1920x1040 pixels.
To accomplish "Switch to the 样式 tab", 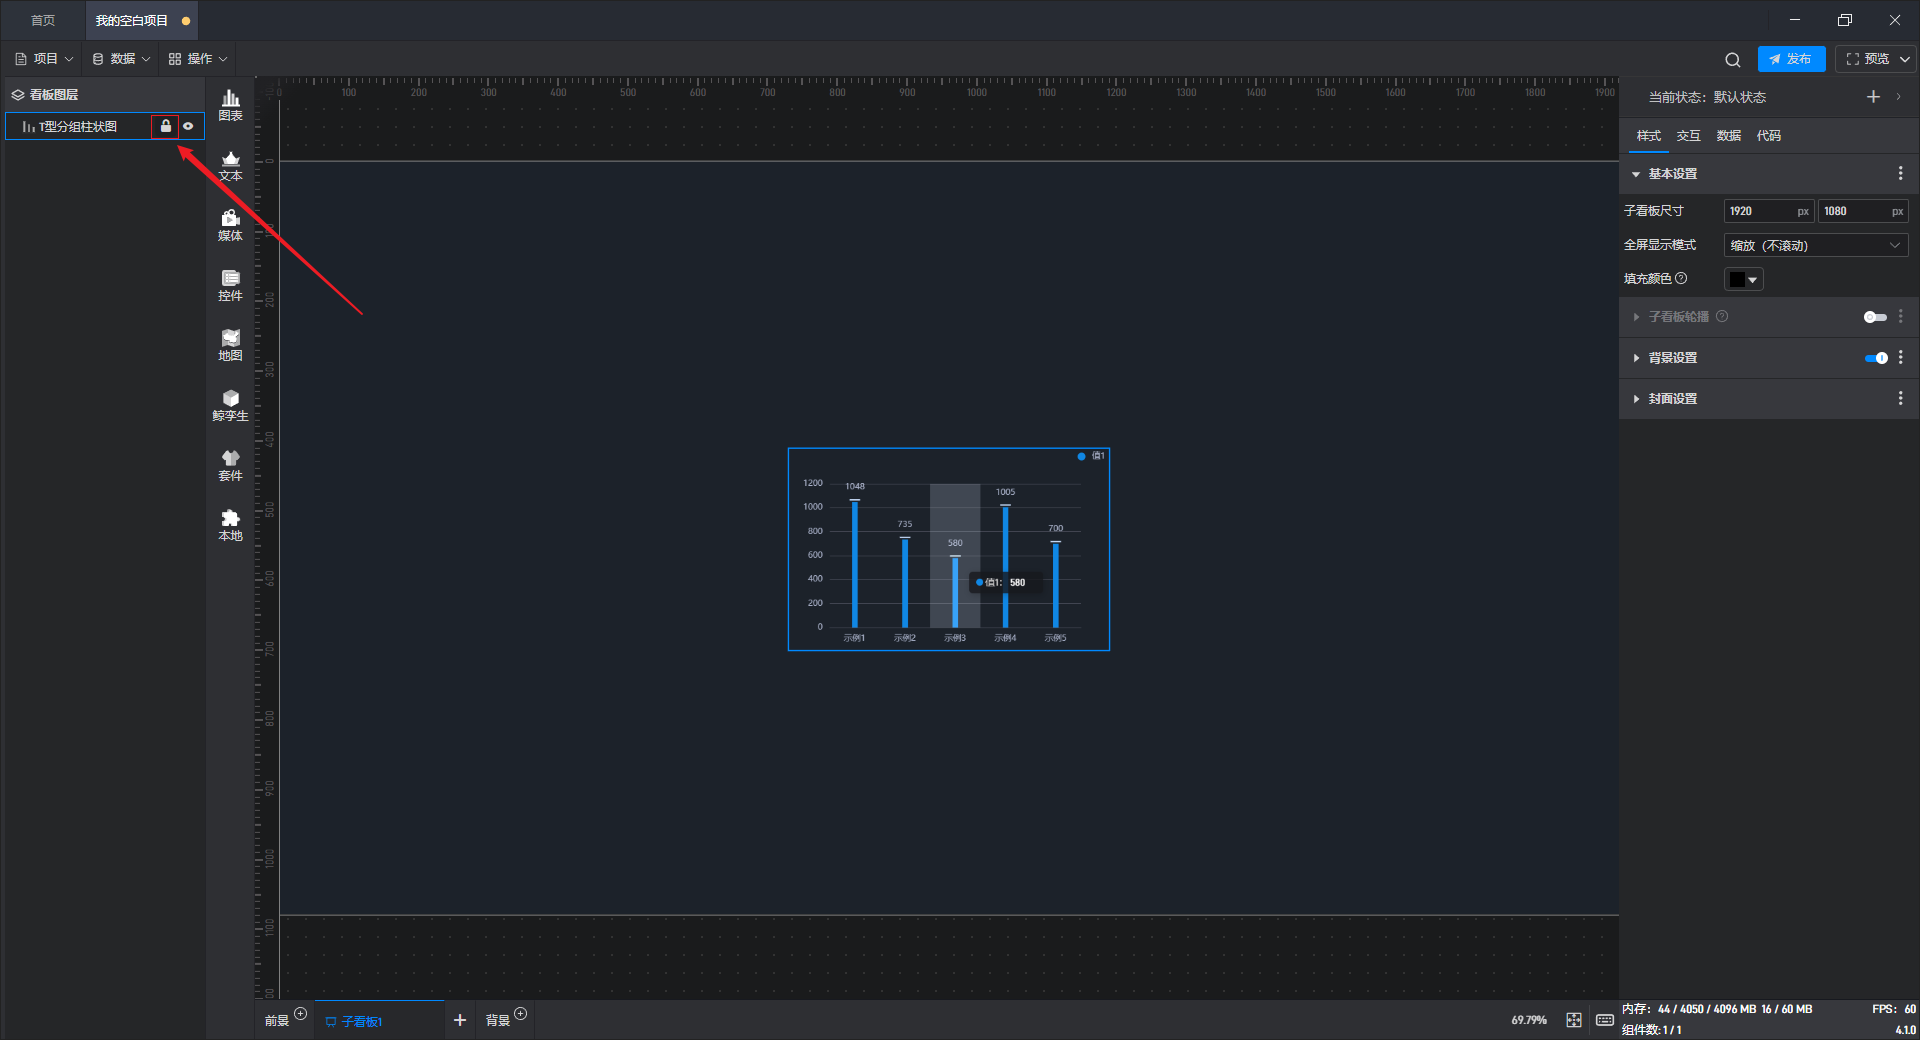I will (1648, 136).
